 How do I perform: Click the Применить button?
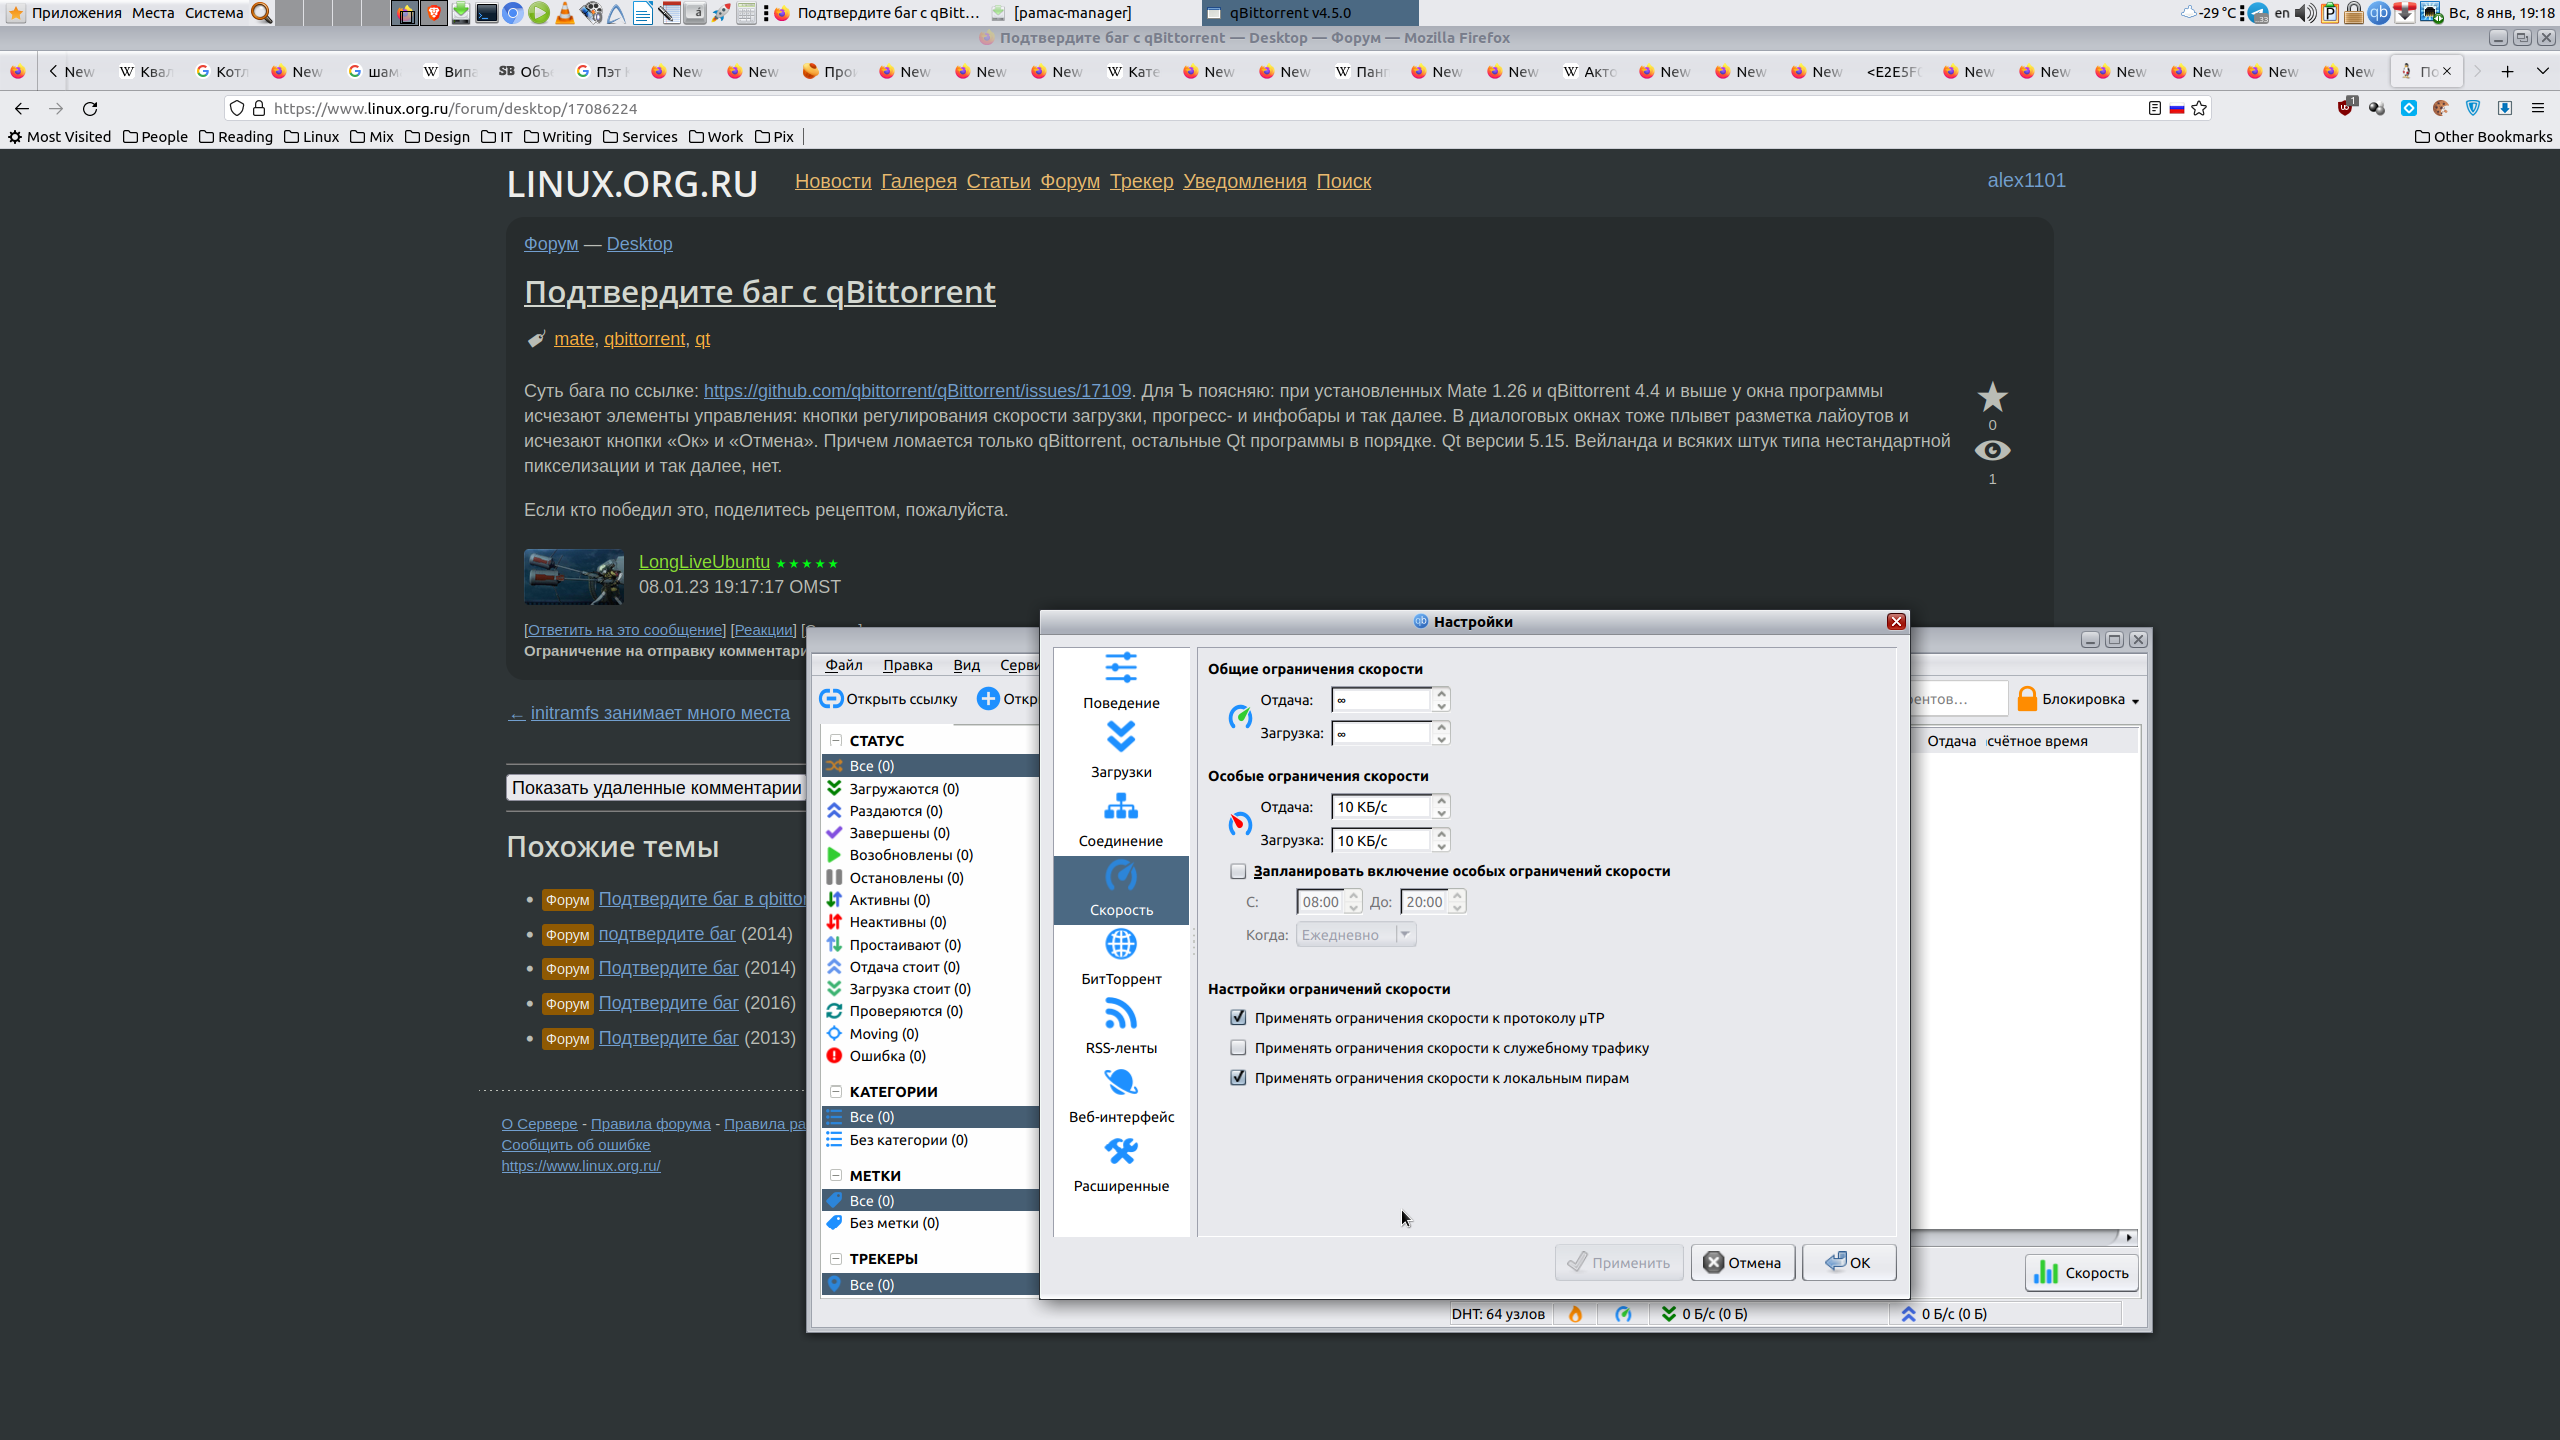coord(1619,1262)
